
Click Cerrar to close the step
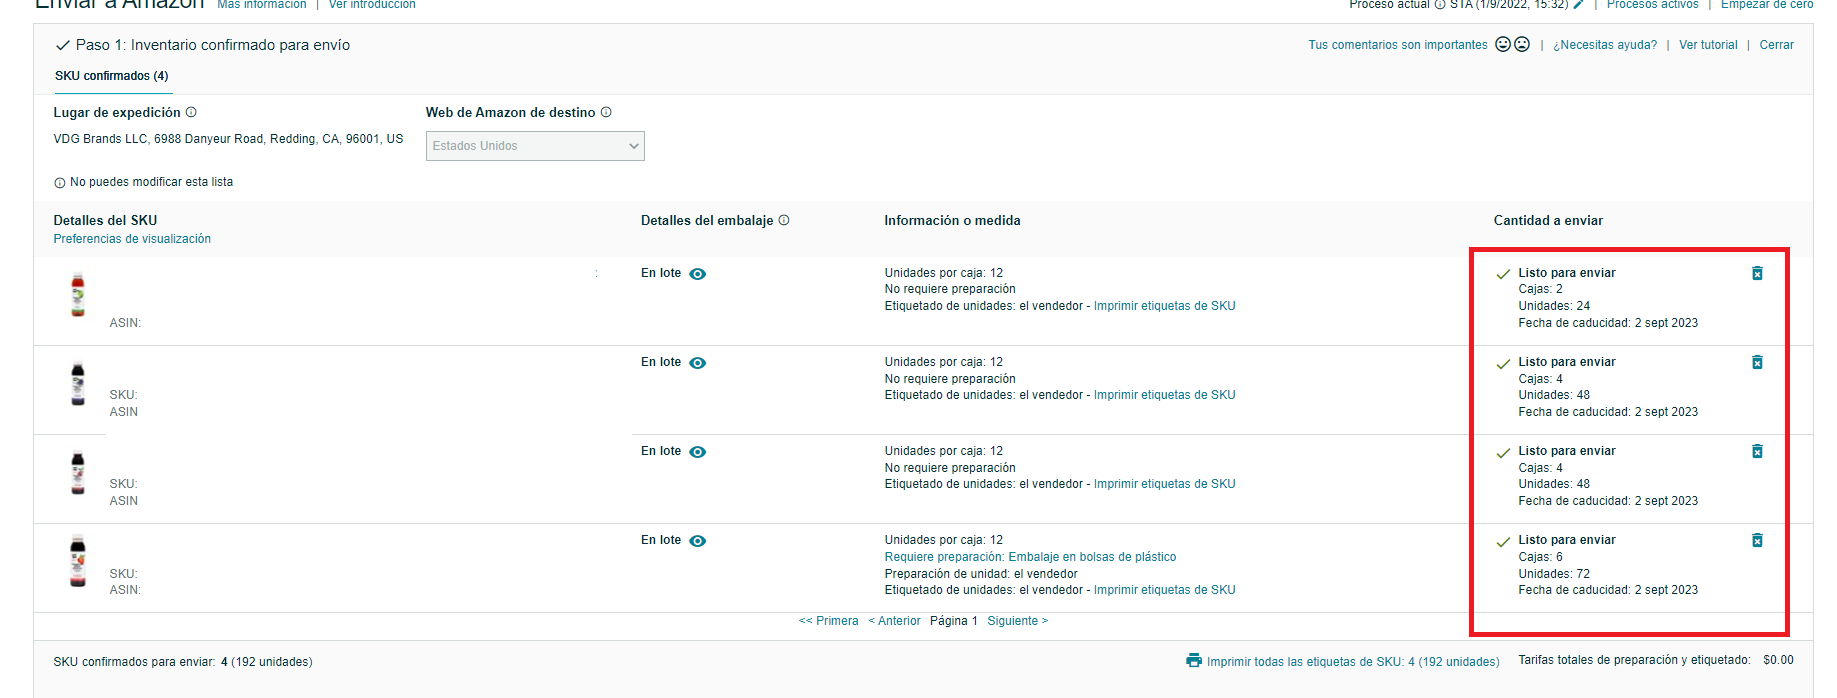pyautogui.click(x=1777, y=45)
